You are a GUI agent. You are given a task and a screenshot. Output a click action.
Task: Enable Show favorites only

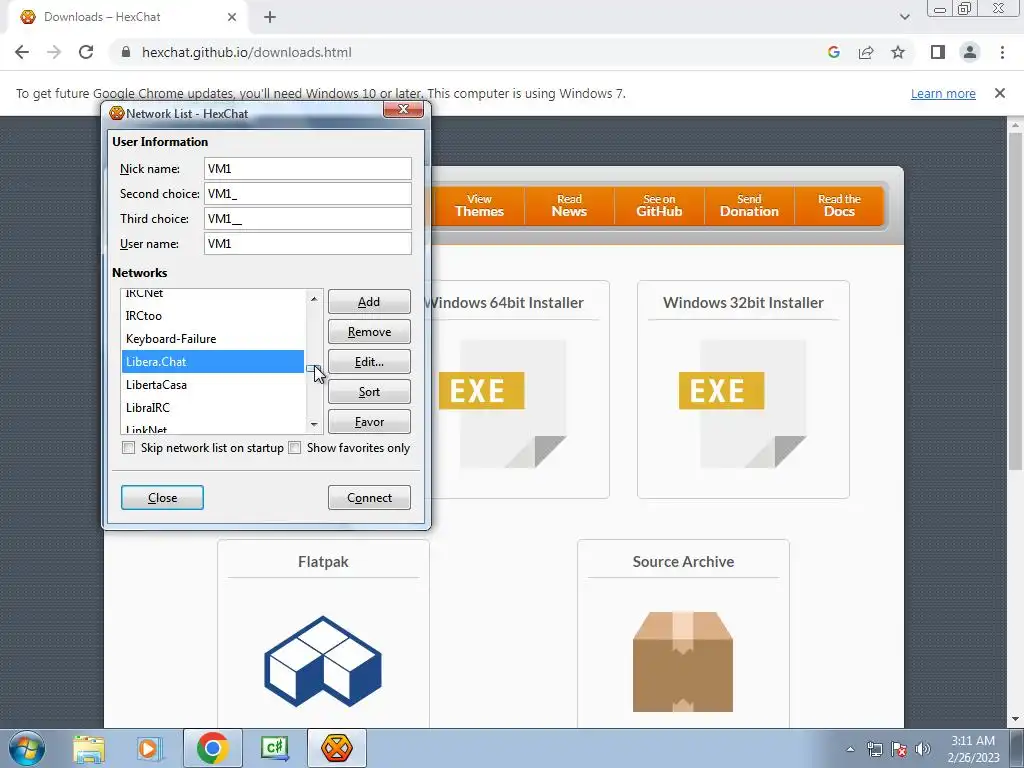pyautogui.click(x=295, y=447)
